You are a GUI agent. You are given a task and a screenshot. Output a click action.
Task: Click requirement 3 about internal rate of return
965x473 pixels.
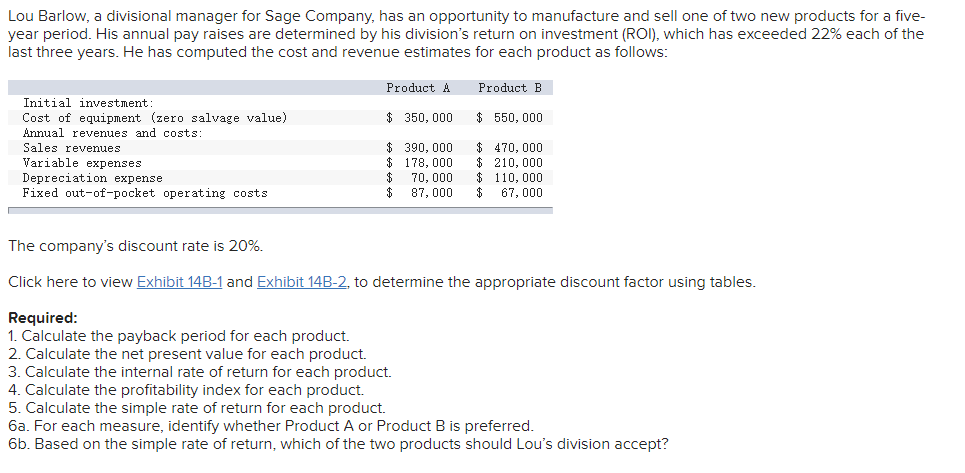[199, 372]
